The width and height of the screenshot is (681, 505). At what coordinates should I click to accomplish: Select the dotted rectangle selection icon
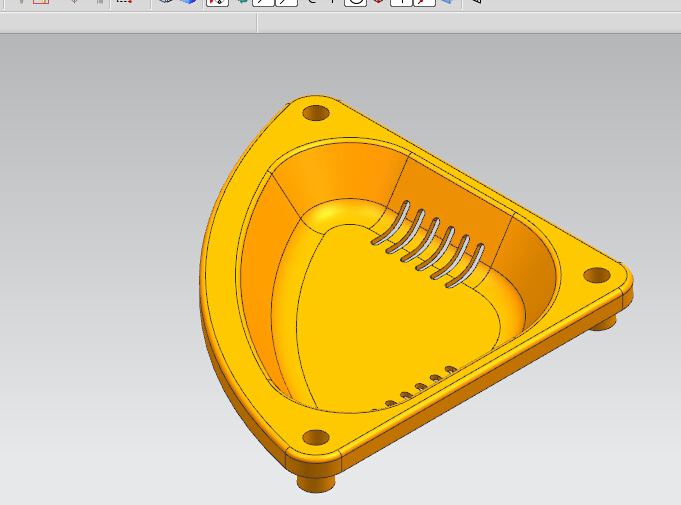coord(123,3)
